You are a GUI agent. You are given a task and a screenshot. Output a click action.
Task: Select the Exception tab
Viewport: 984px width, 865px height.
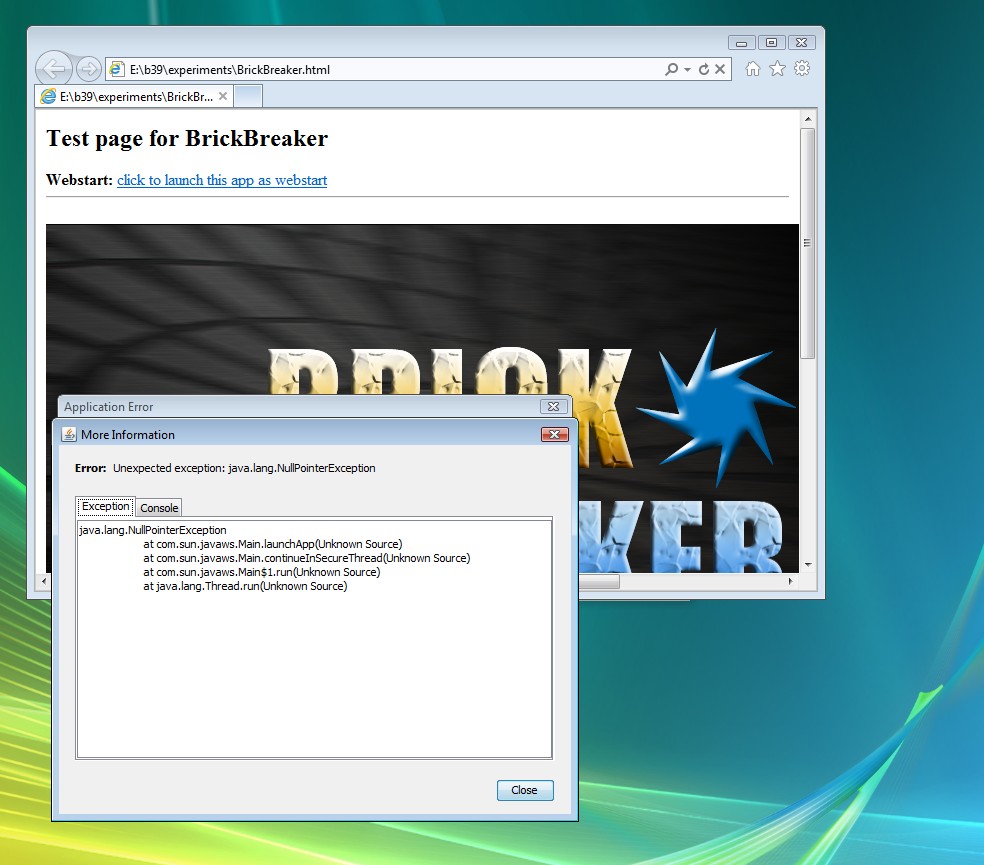coord(106,507)
